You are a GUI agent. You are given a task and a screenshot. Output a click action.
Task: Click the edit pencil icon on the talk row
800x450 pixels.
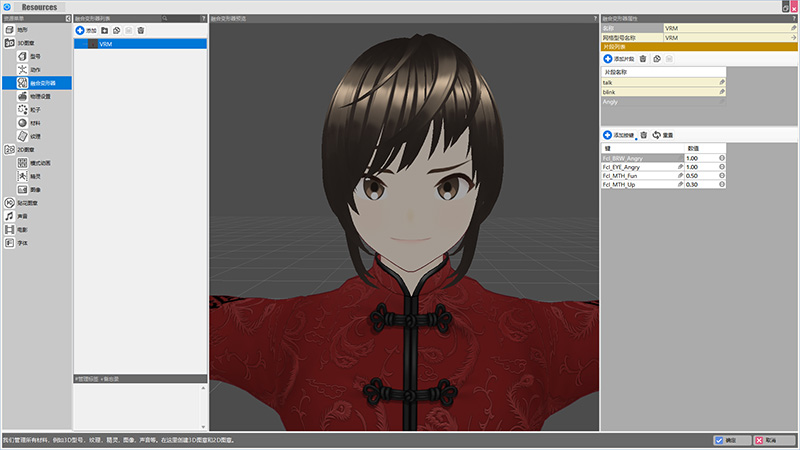pyautogui.click(x=722, y=81)
